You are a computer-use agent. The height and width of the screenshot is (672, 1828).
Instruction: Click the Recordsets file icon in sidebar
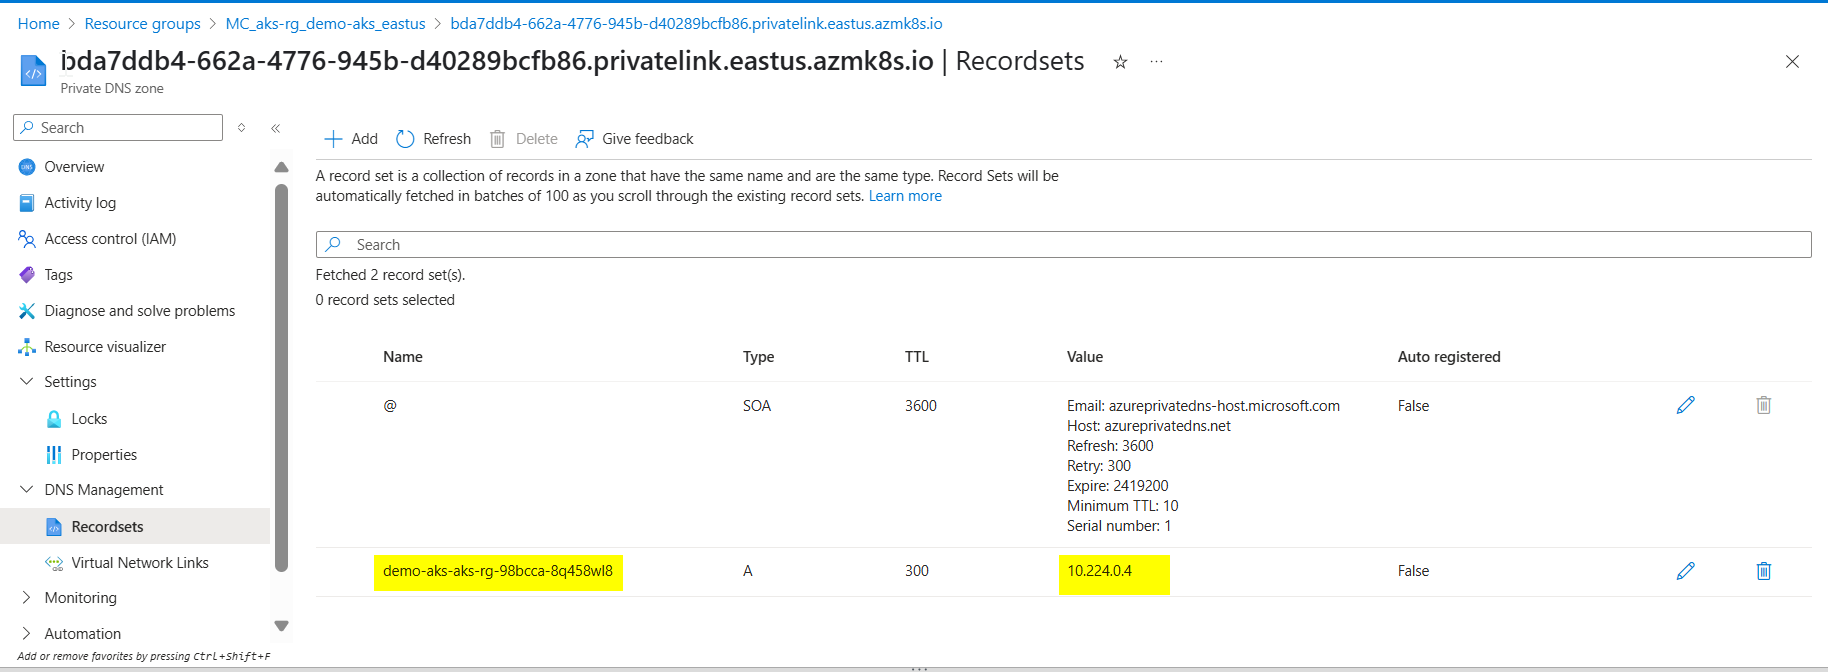pyautogui.click(x=54, y=527)
